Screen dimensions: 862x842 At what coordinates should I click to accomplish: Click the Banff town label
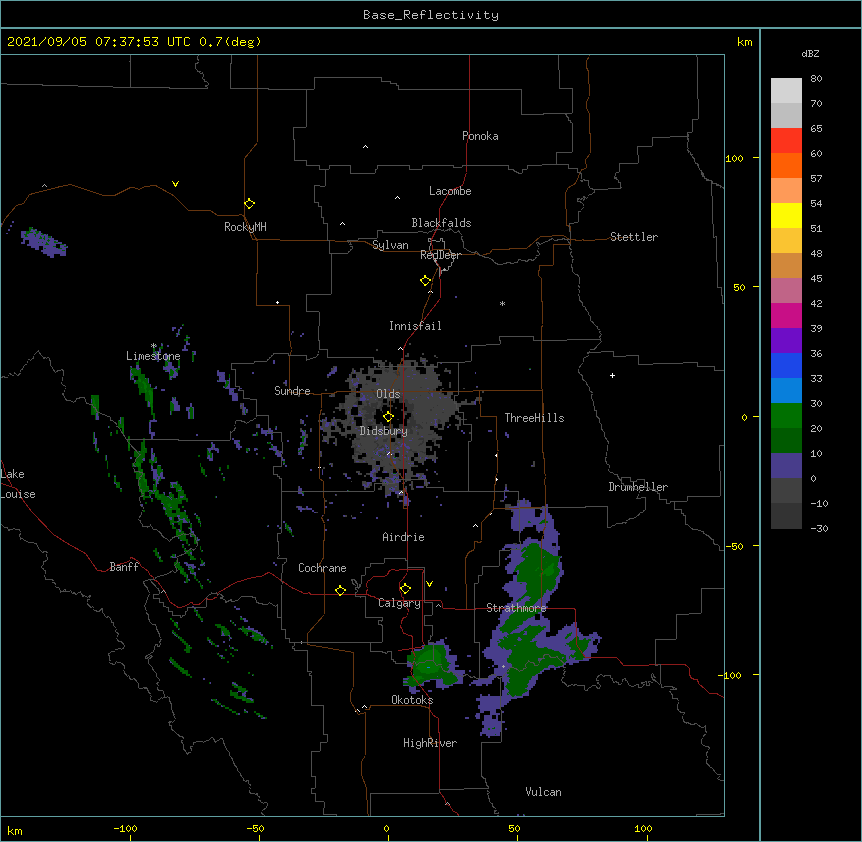click(124, 567)
